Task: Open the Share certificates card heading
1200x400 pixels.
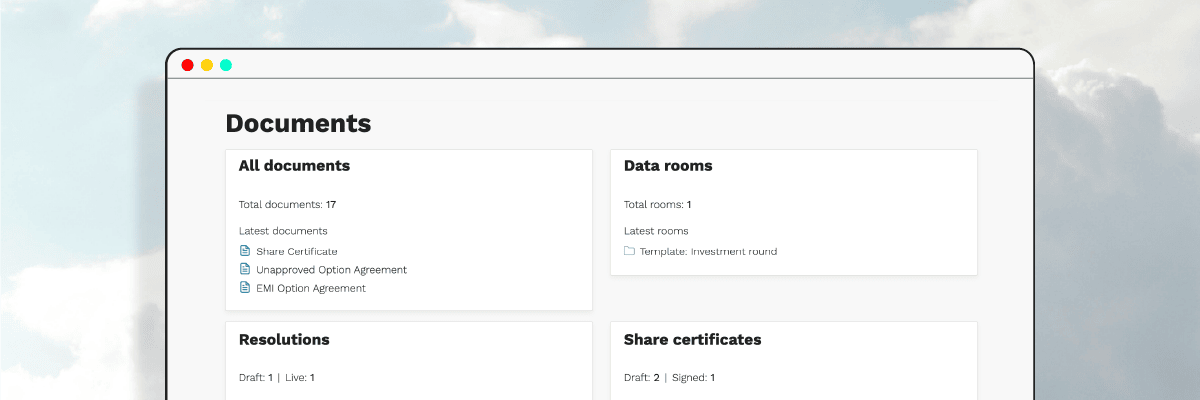Action: pyautogui.click(x=692, y=340)
